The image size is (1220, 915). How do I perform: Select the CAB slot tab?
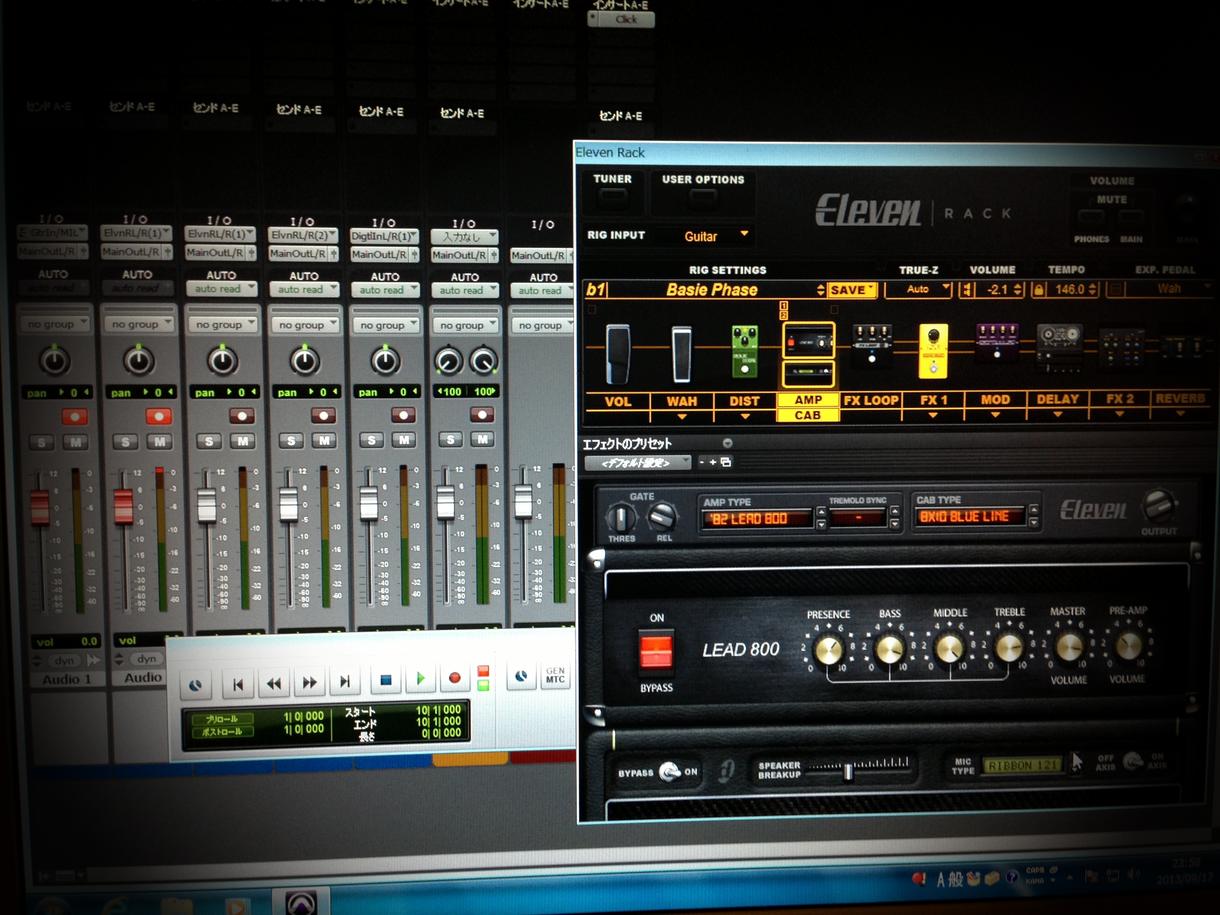pyautogui.click(x=808, y=415)
